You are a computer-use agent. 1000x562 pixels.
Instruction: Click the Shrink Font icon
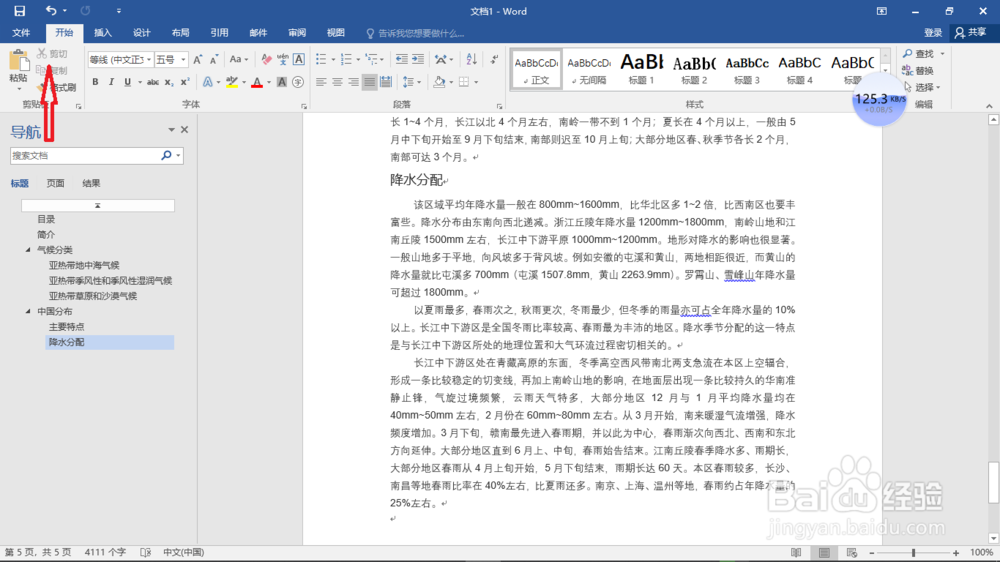(x=214, y=59)
